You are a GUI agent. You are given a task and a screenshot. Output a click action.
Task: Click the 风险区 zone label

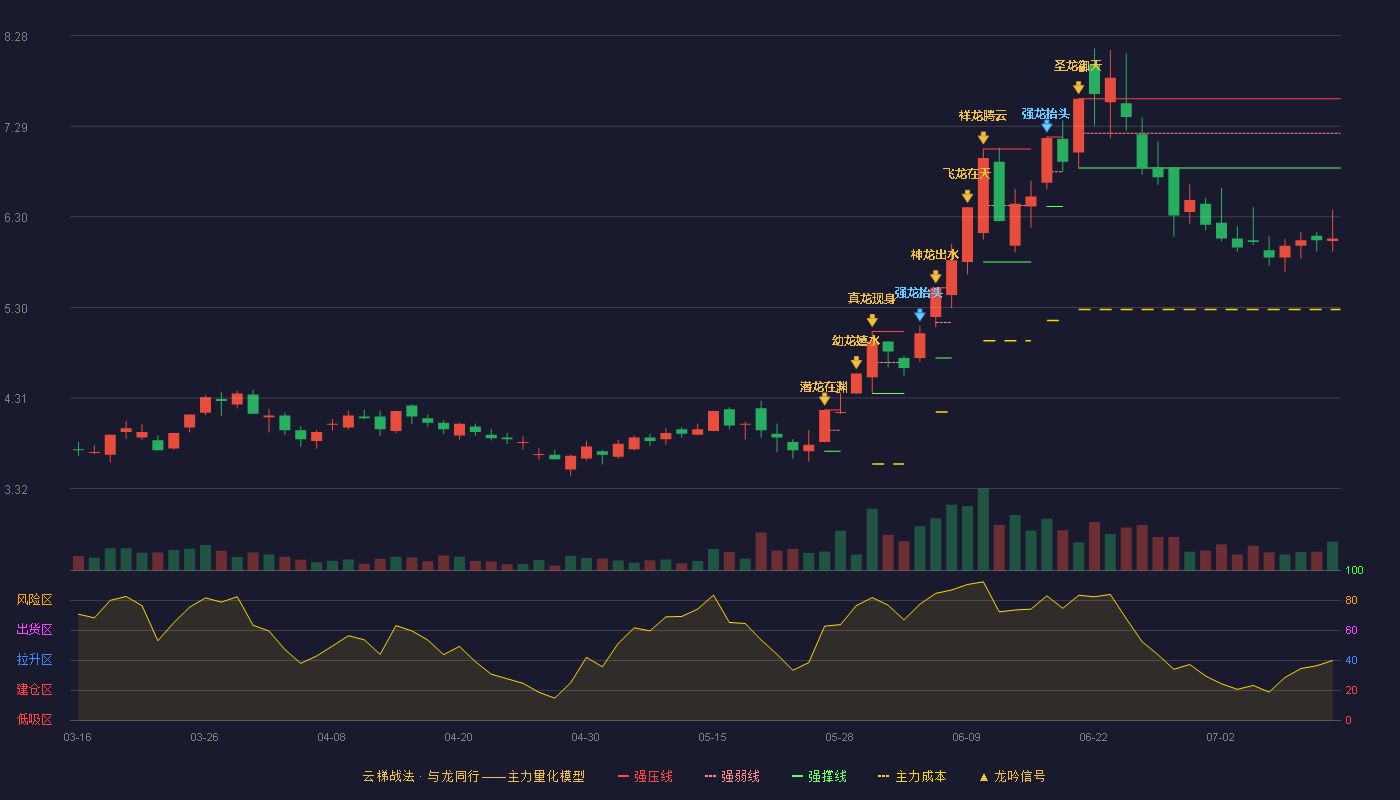tap(35, 600)
